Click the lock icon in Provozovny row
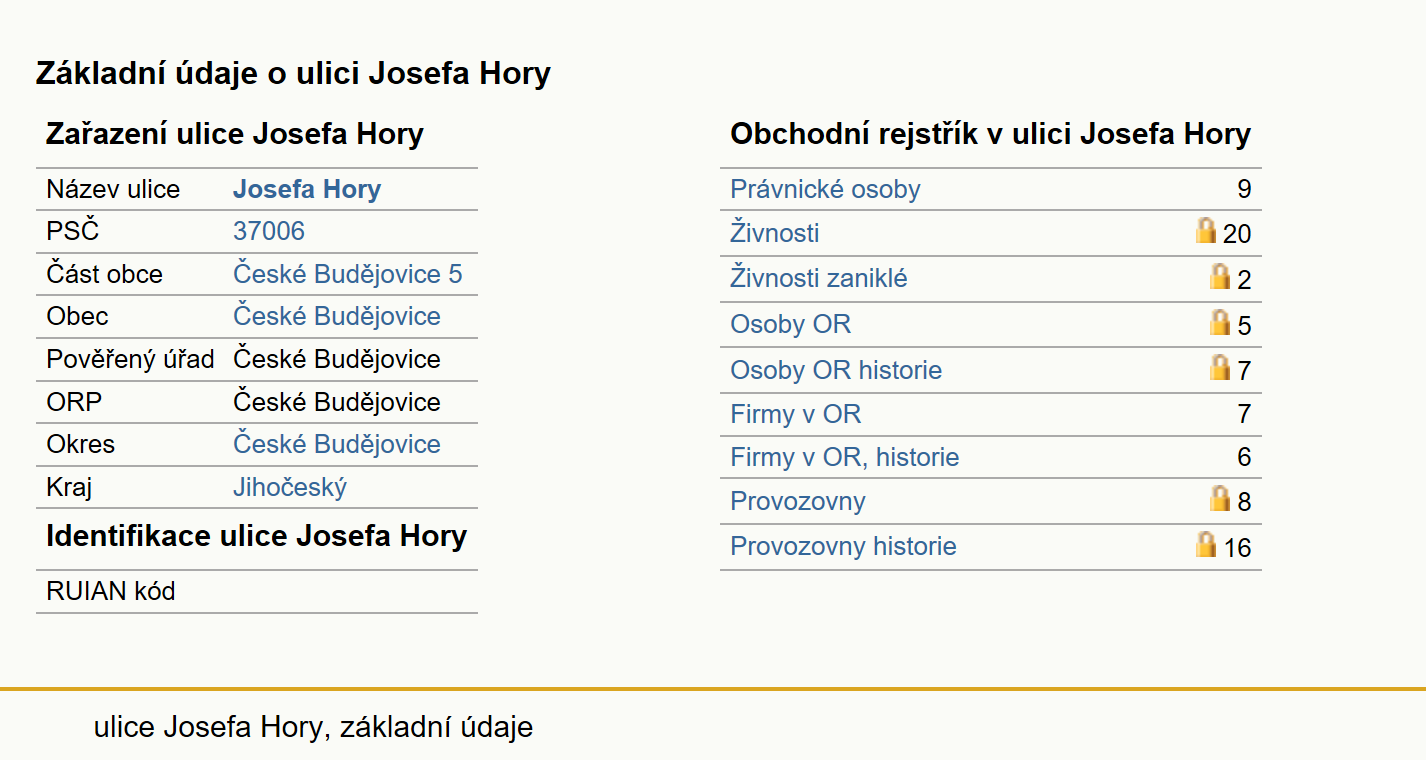 [1220, 498]
